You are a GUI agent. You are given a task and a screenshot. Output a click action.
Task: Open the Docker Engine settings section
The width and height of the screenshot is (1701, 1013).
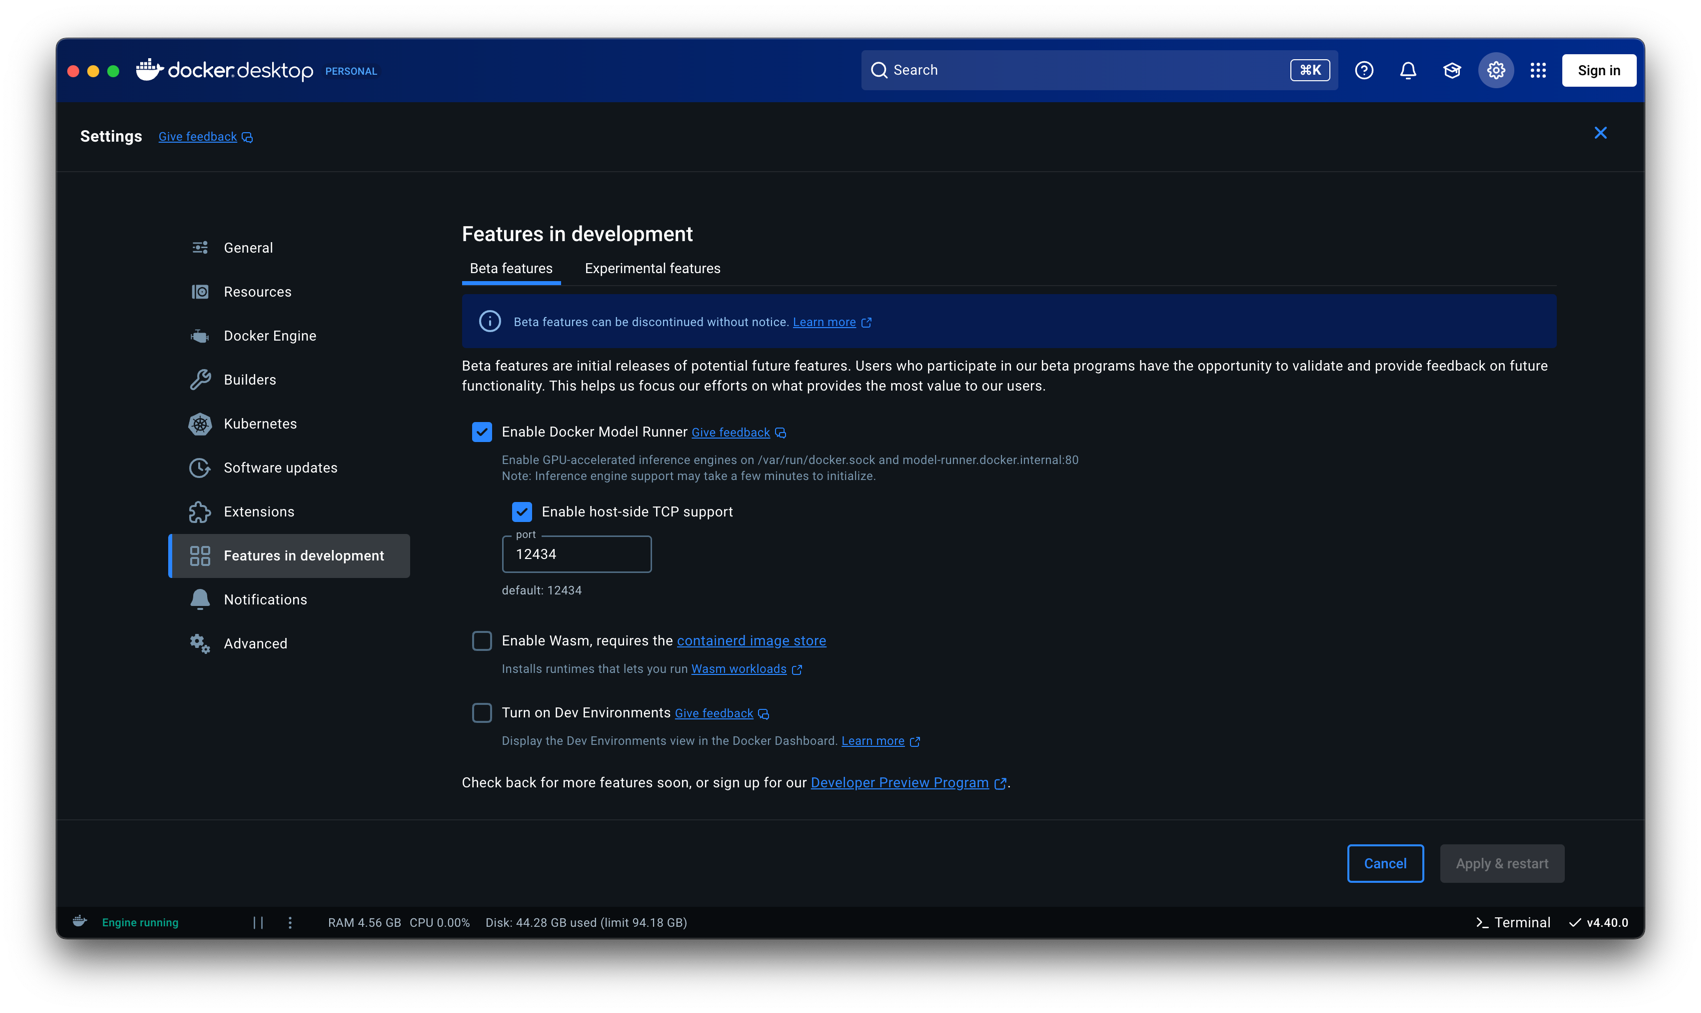point(289,336)
